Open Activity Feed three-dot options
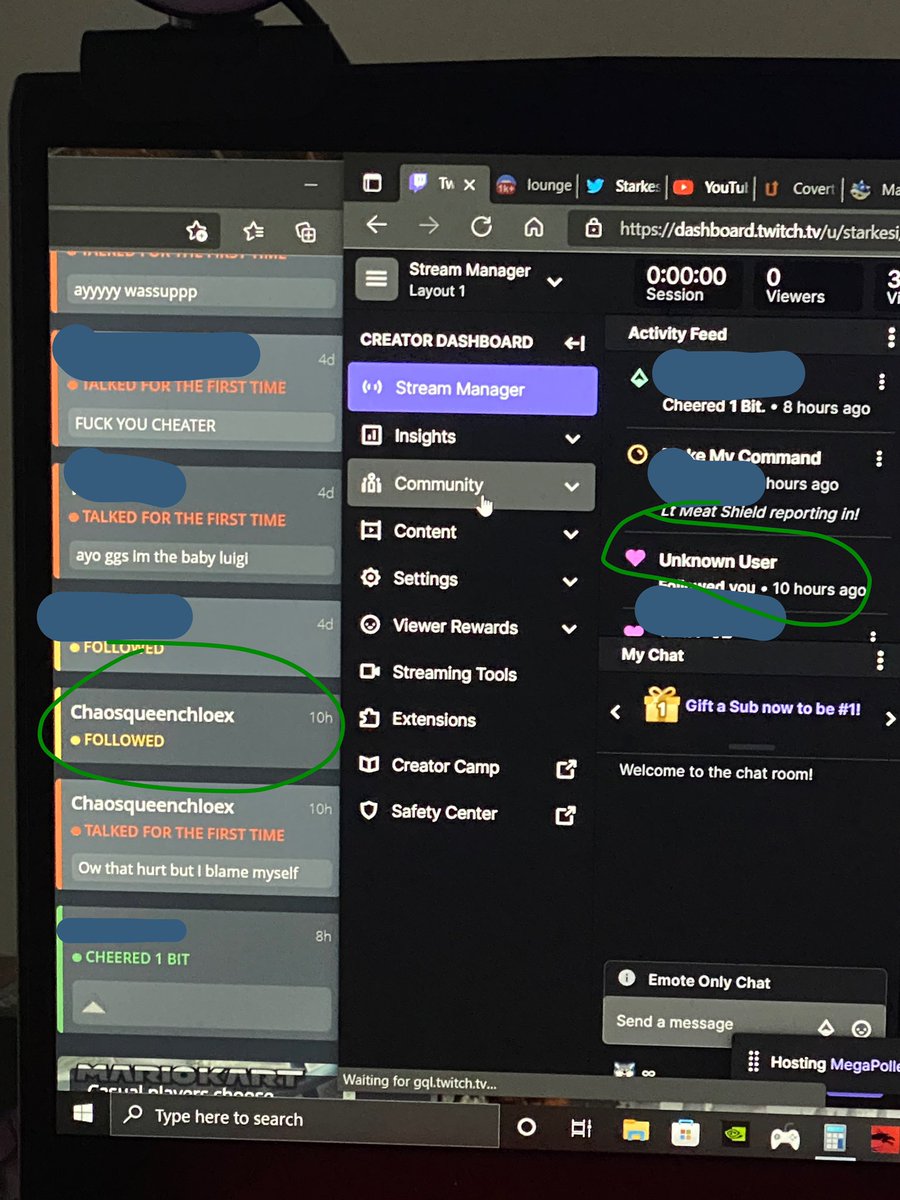This screenshot has width=900, height=1200. (x=891, y=337)
